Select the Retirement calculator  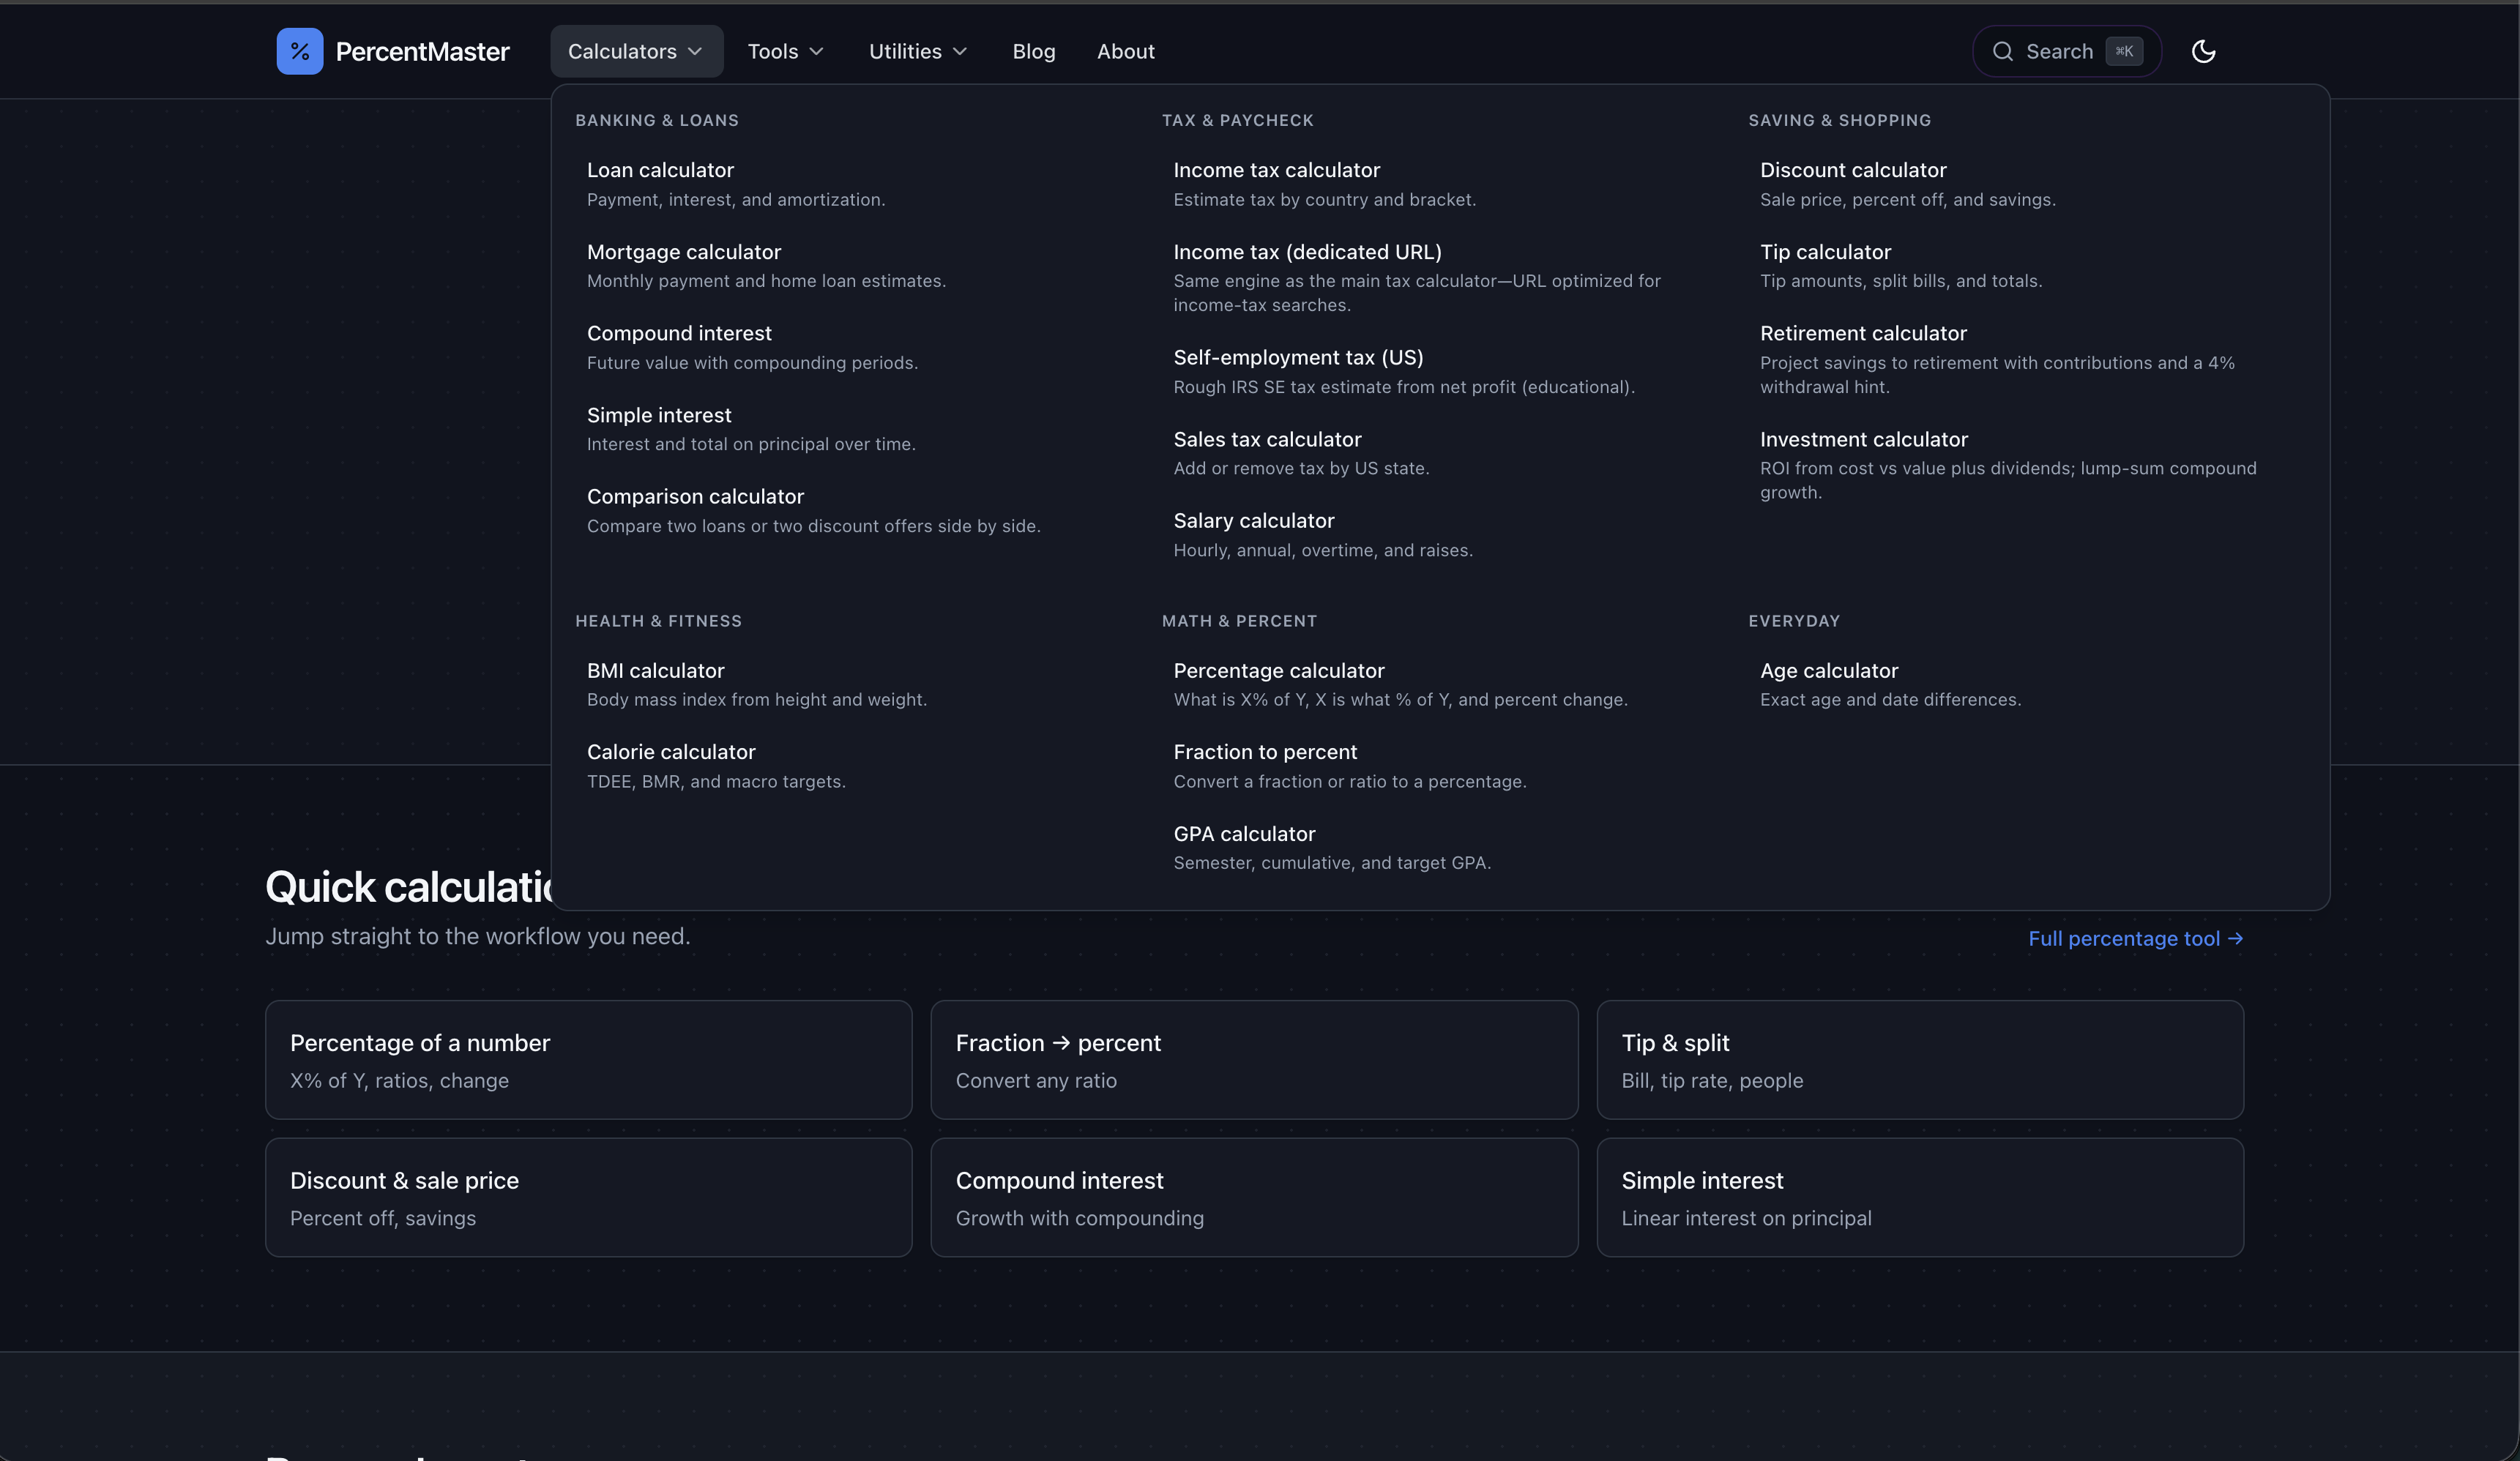pyautogui.click(x=1863, y=333)
